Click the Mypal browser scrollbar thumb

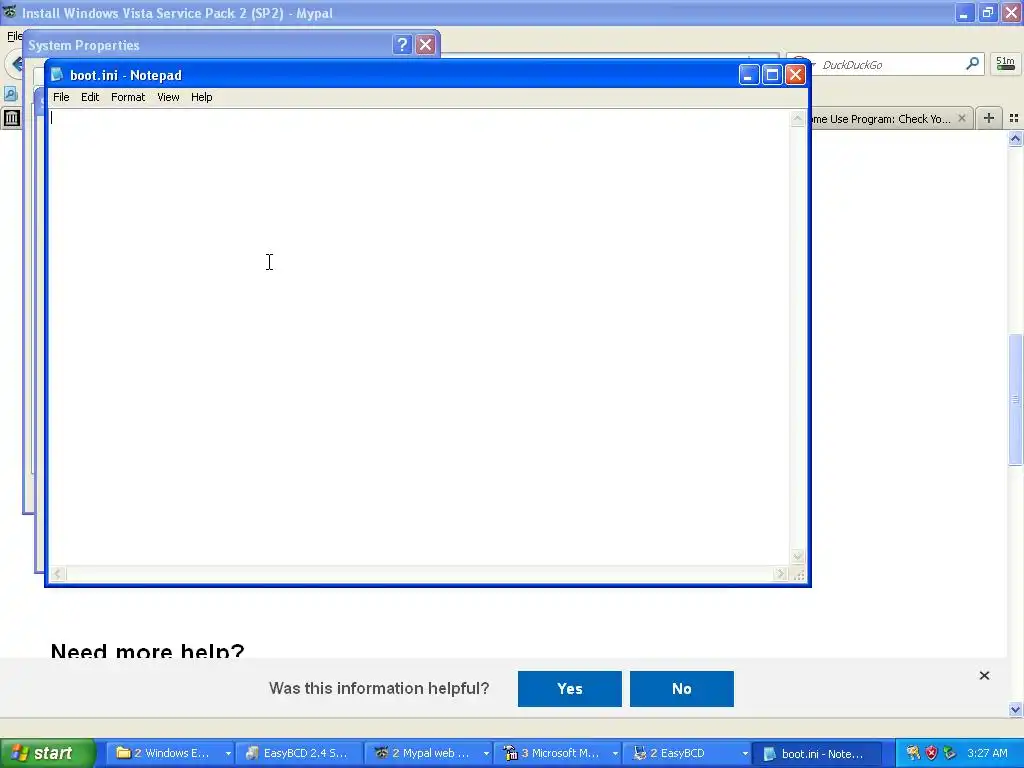click(1015, 399)
